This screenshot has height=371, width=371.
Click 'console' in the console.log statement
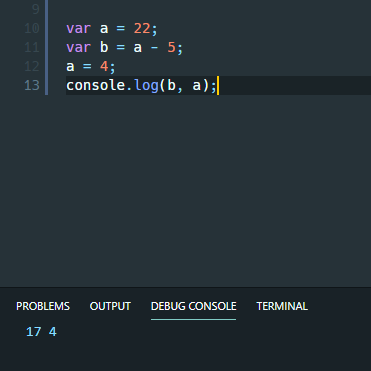(x=96, y=85)
